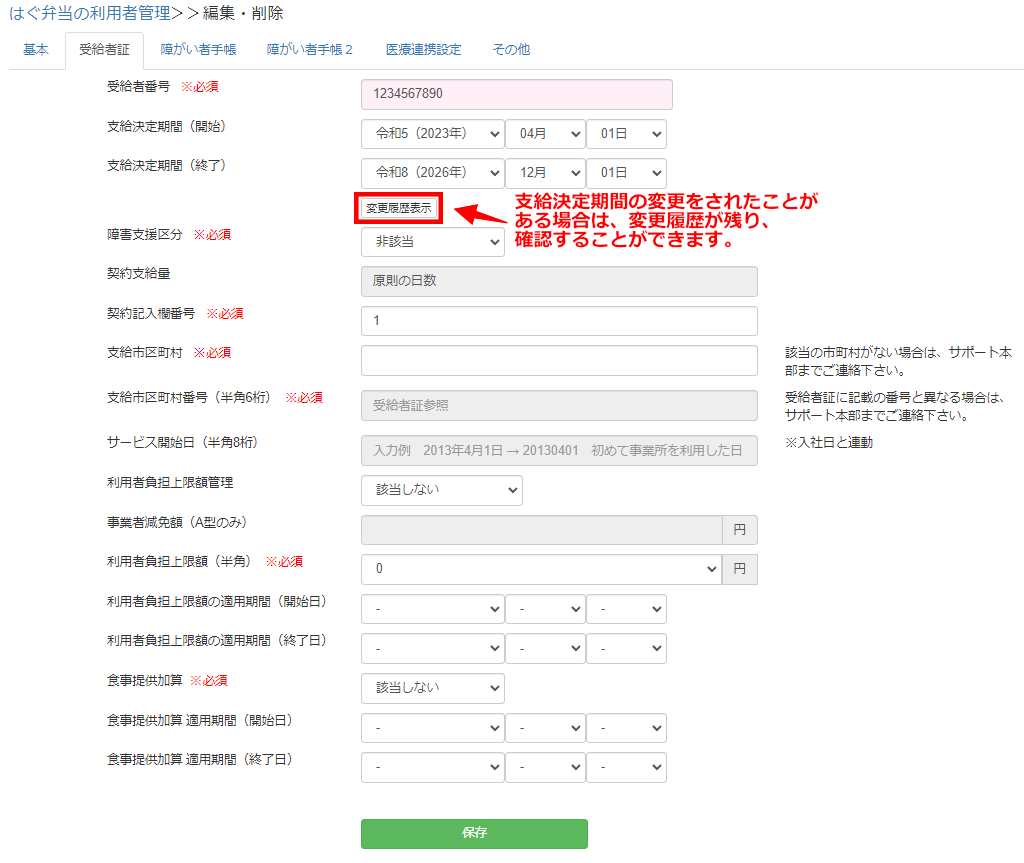Click the 契約記入欄番号 text field
The width and height of the screenshot is (1024, 863).
click(558, 321)
